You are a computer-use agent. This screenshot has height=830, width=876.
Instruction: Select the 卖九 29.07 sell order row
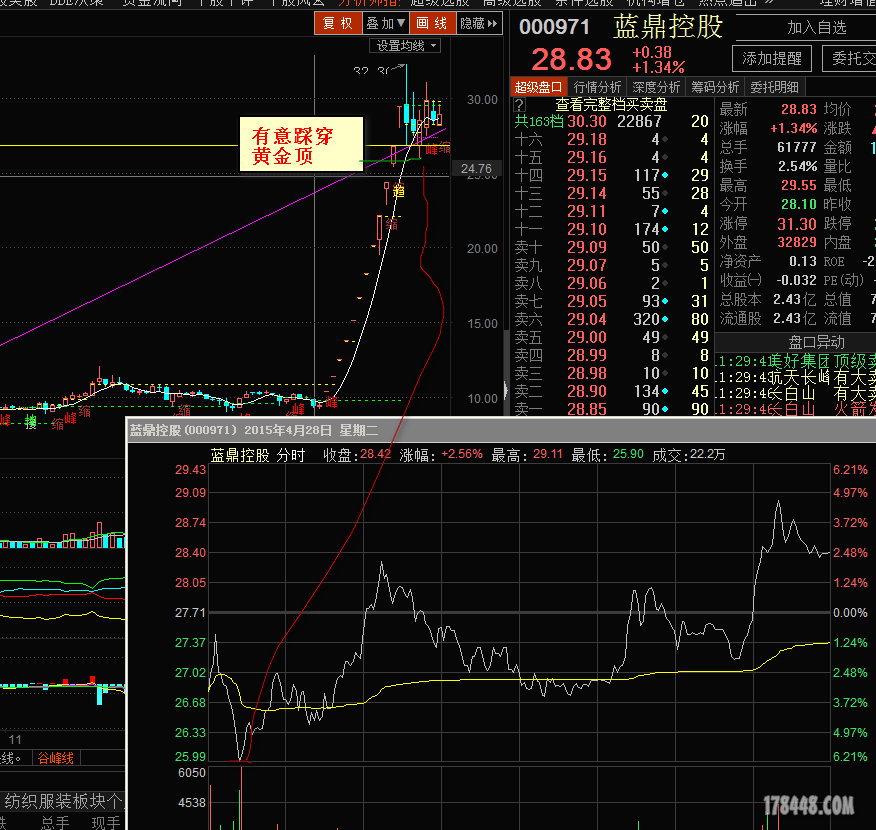[x=612, y=265]
